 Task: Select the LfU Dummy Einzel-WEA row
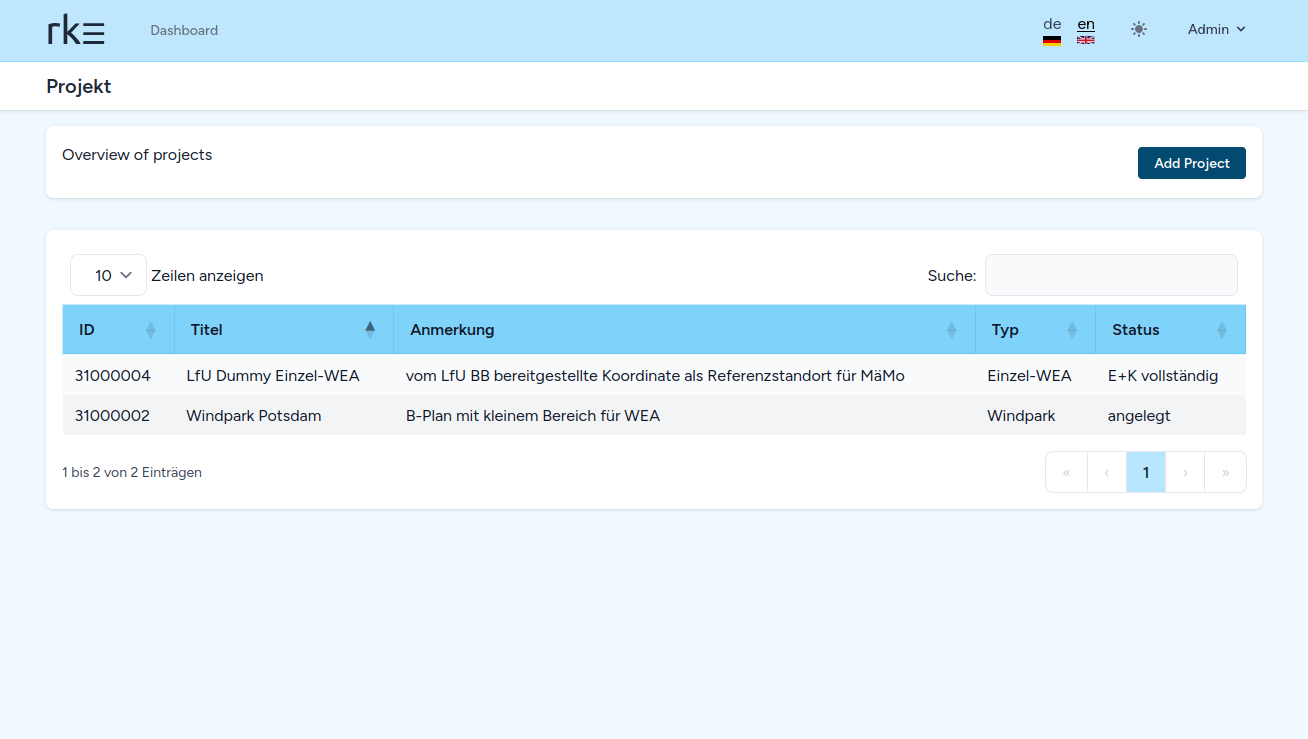tap(273, 376)
